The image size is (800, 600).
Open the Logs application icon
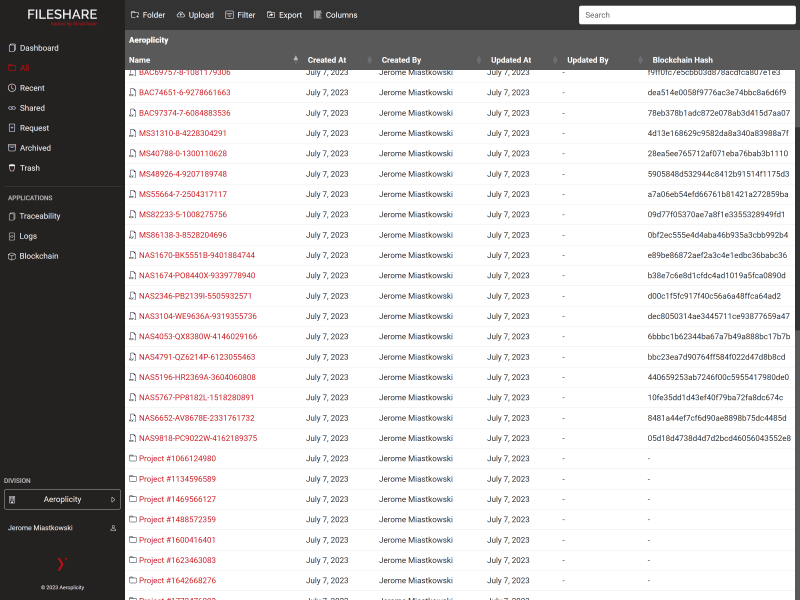(12, 236)
